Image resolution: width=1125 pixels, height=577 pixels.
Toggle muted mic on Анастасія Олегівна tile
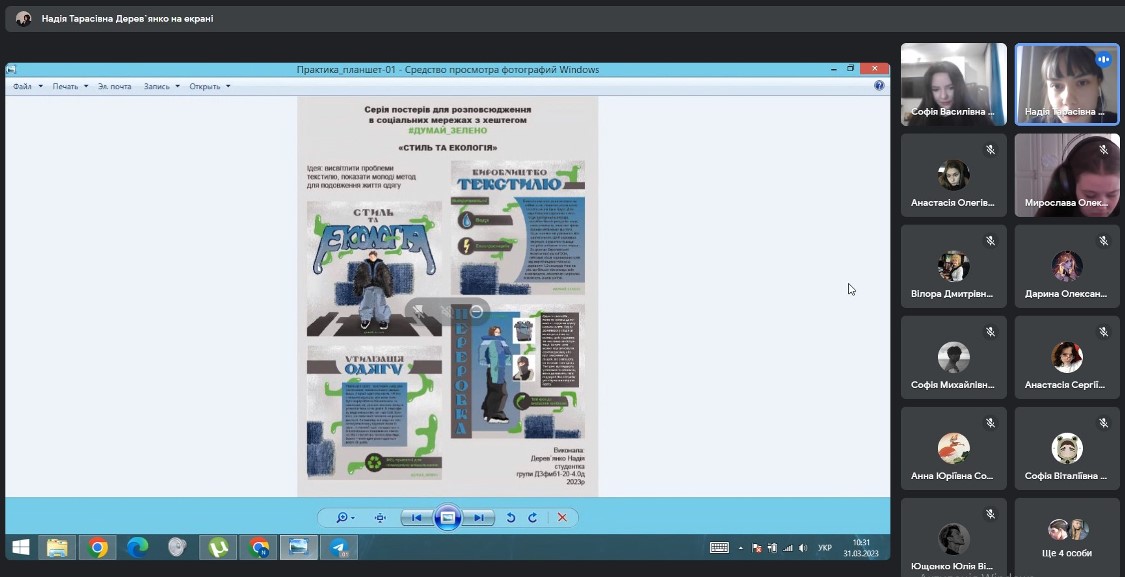(990, 149)
